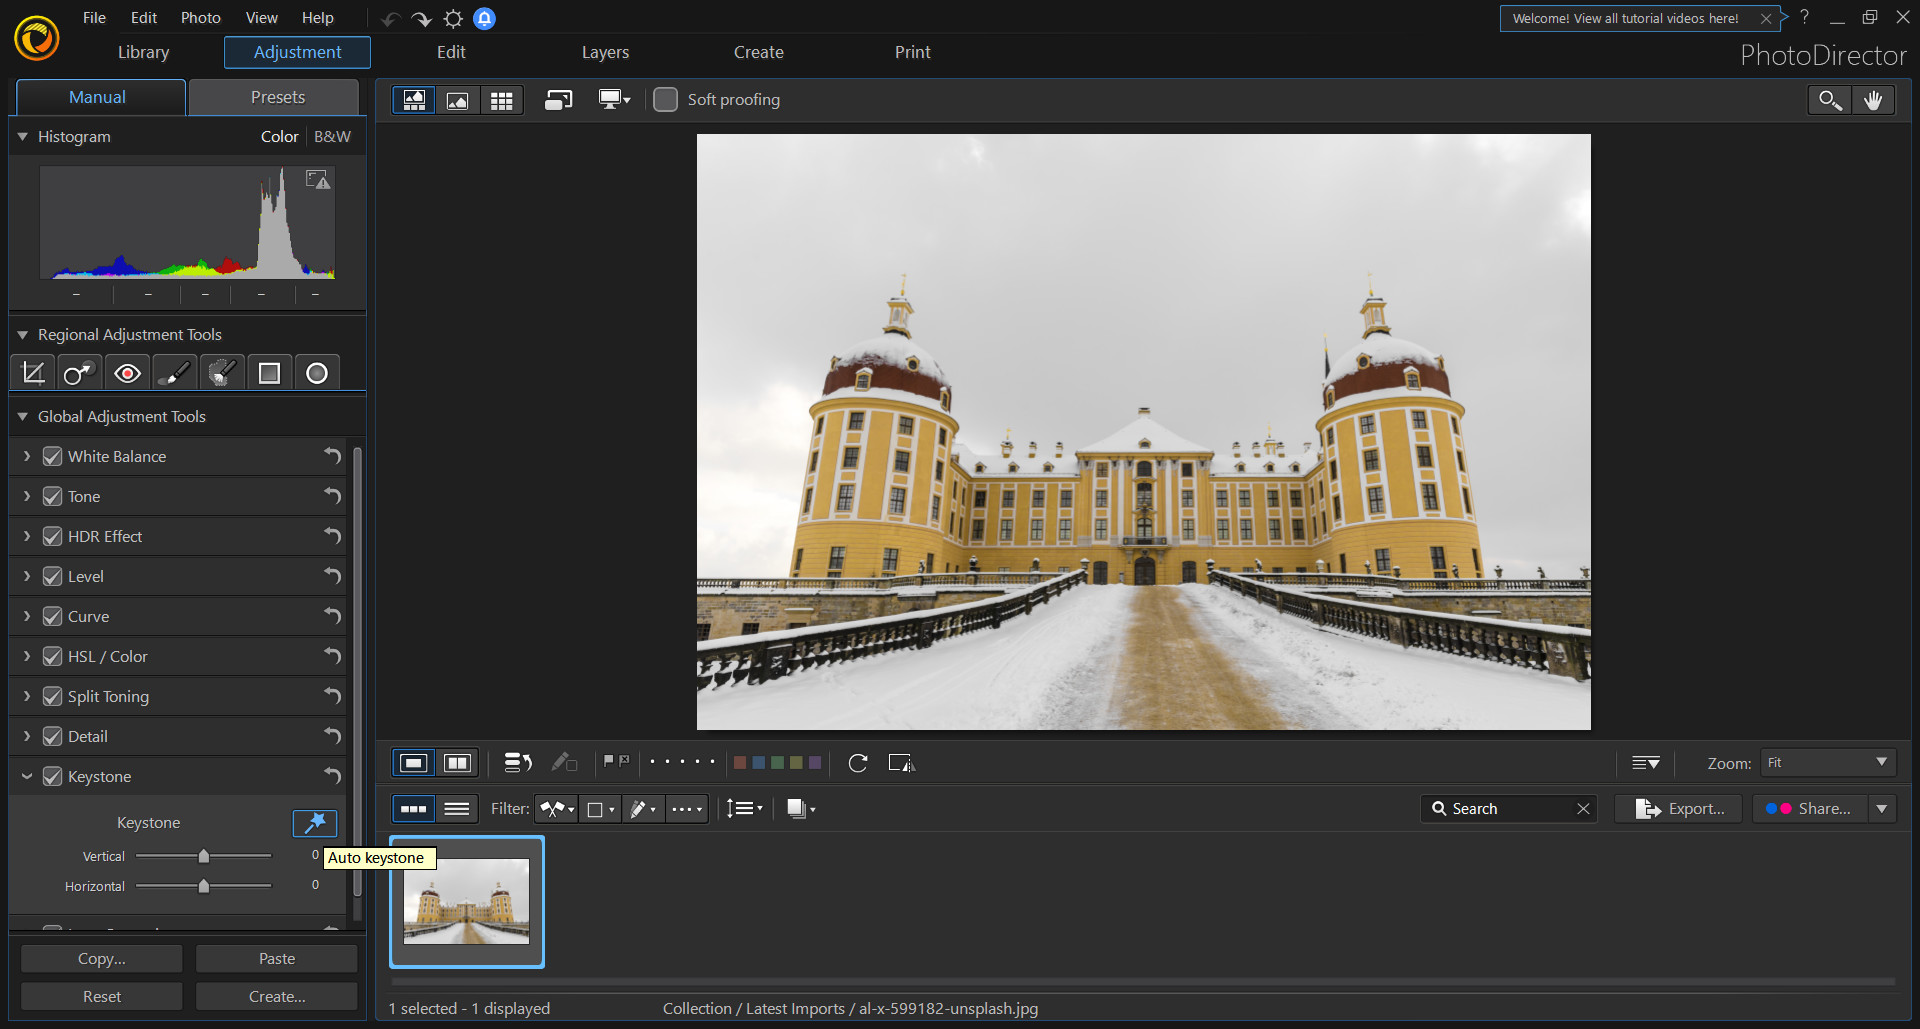Expand the Tone adjustment section
1920x1029 pixels.
click(26, 496)
